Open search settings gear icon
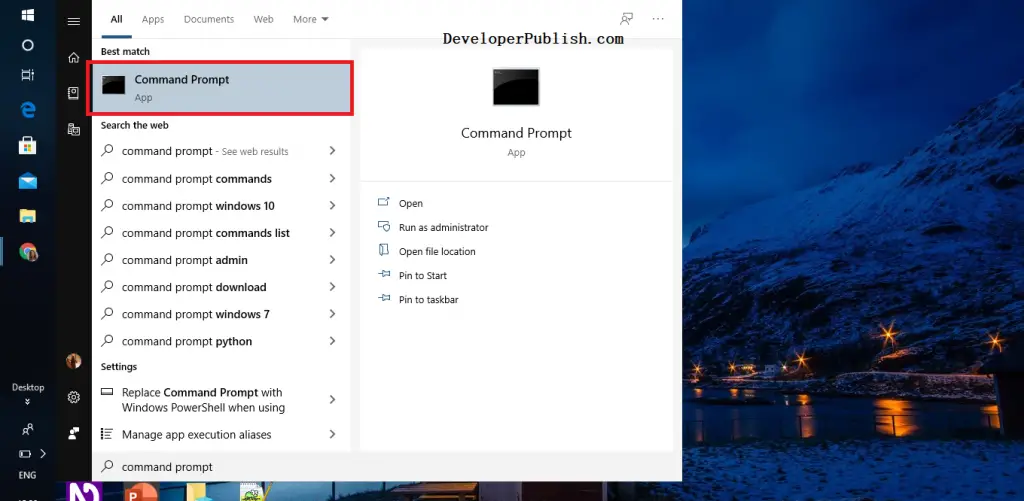Screen dimensions: 1024x501 [74, 397]
